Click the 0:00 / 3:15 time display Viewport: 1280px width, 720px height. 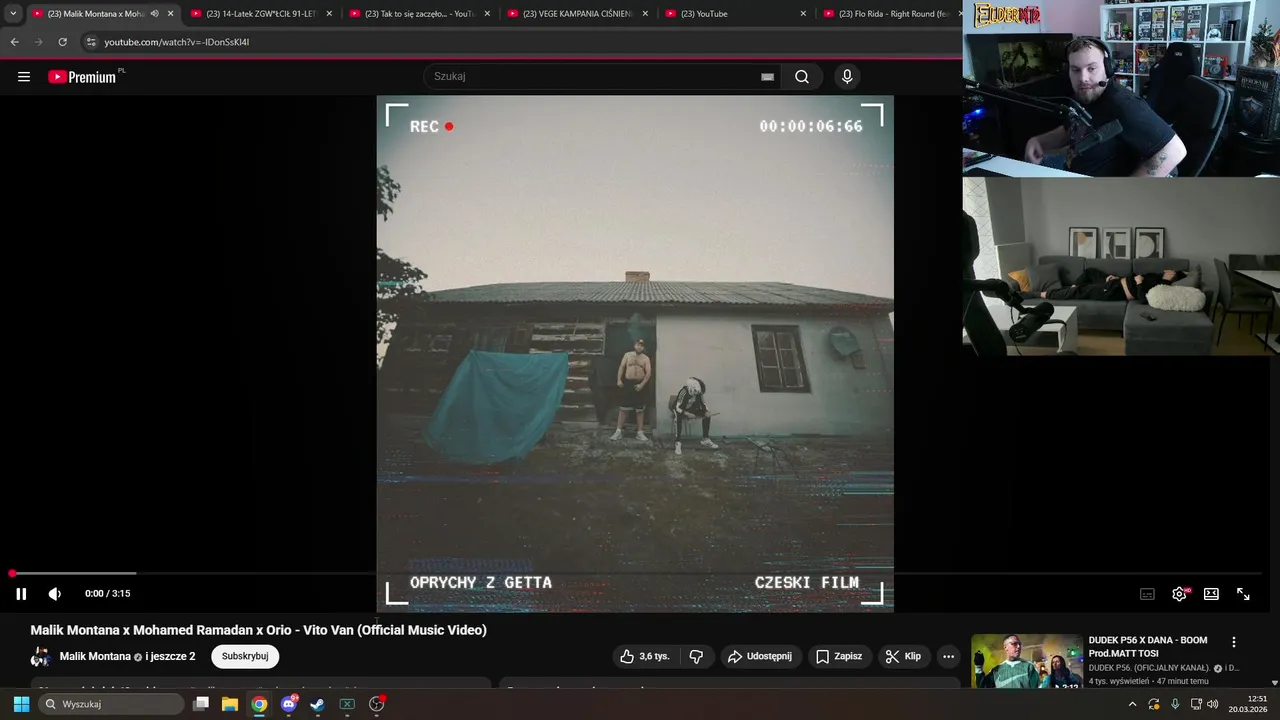pos(108,594)
